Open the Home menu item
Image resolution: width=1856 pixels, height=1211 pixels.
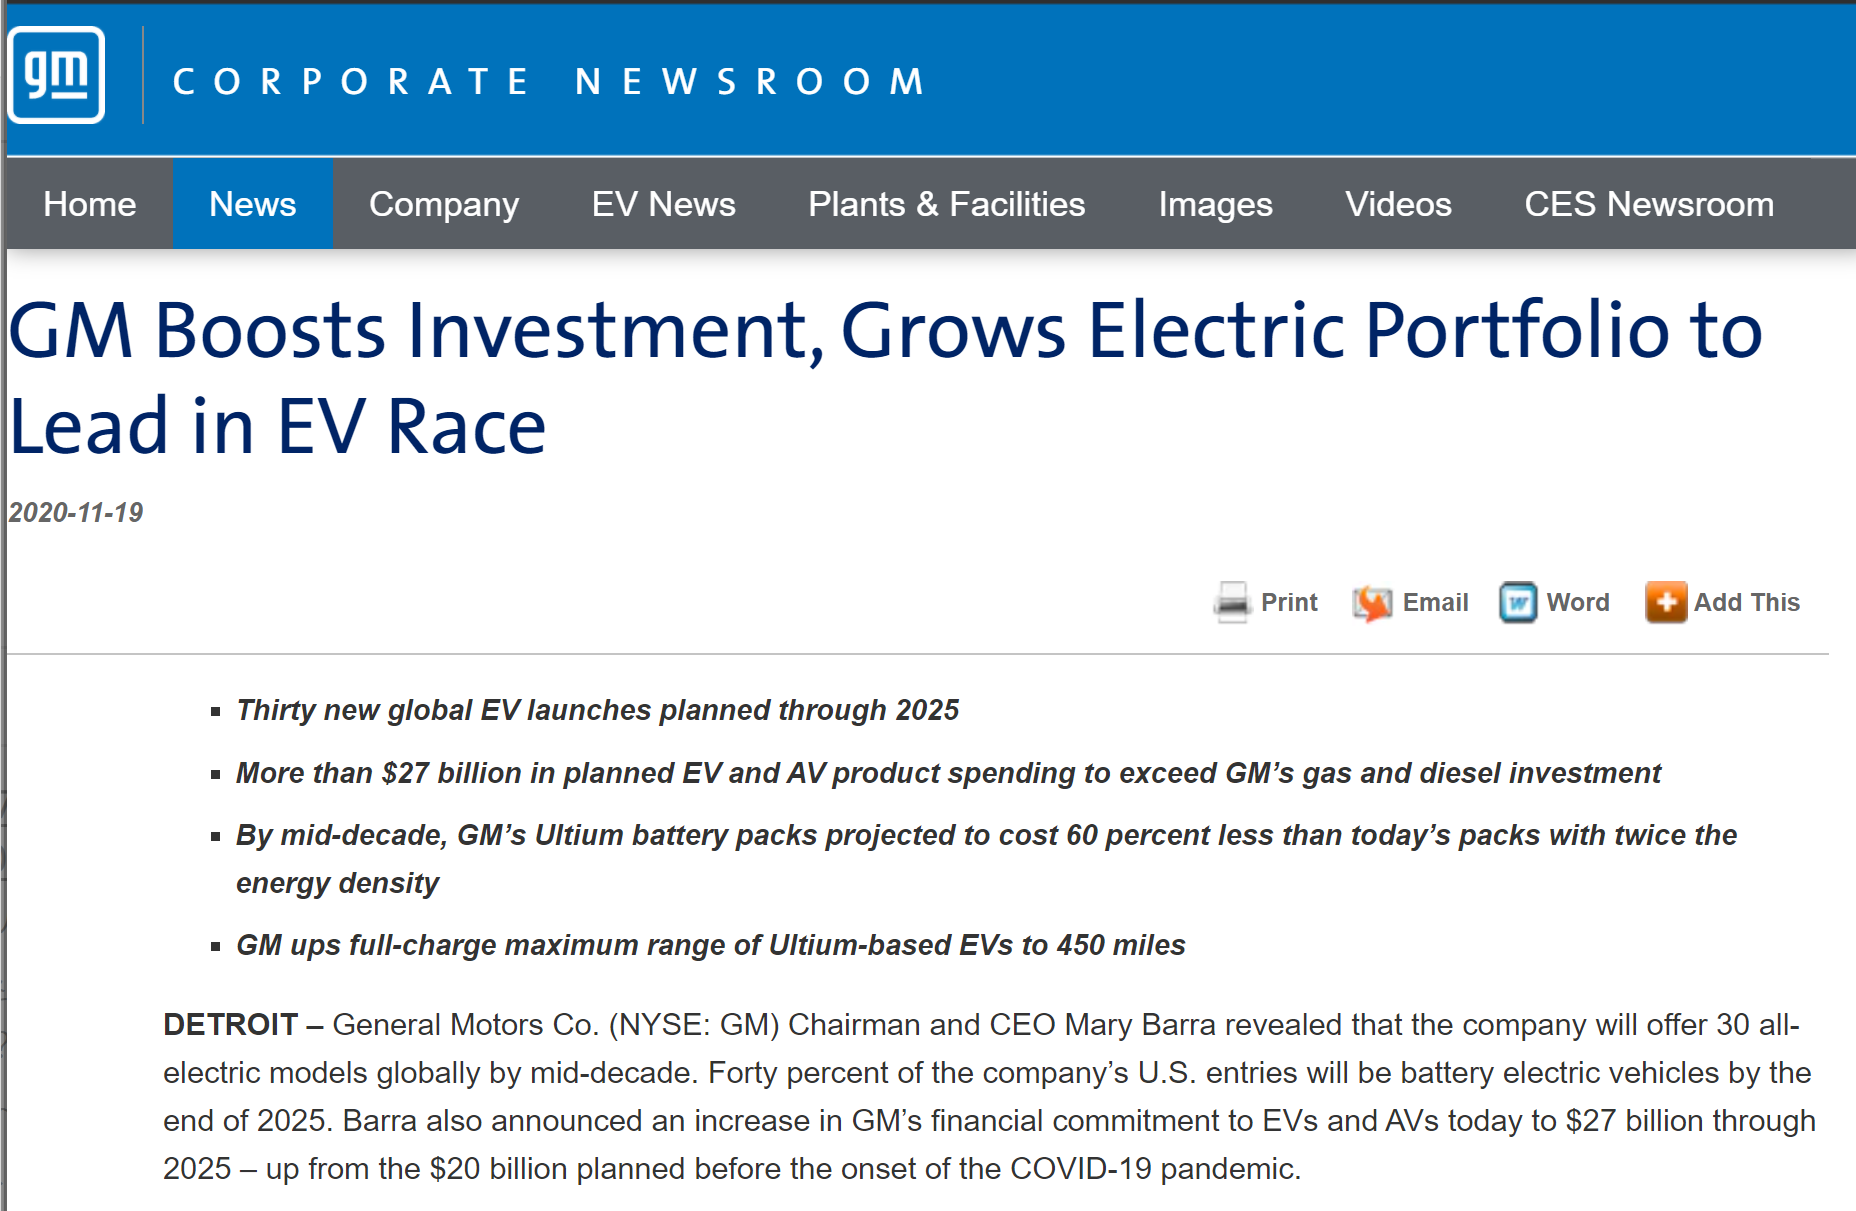90,204
